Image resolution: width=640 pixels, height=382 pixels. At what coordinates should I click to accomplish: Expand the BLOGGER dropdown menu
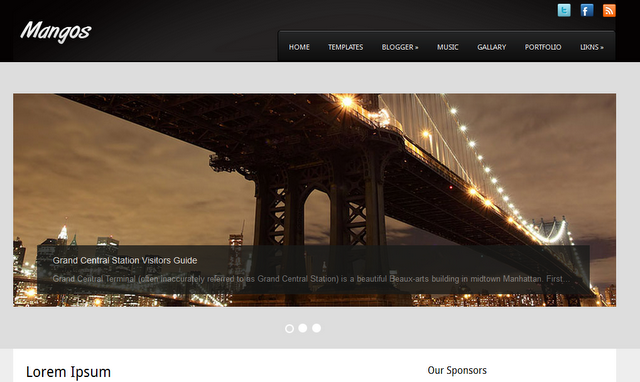coord(400,47)
